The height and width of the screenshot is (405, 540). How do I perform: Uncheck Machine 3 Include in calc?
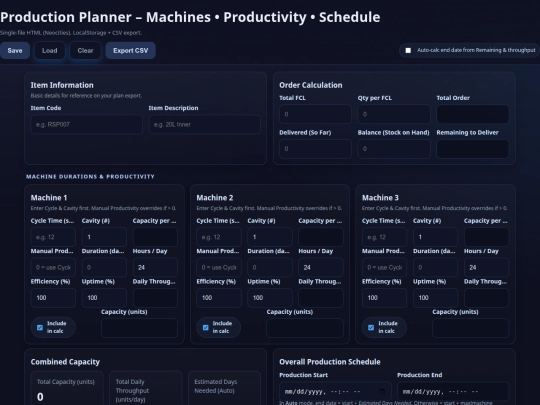(x=371, y=328)
